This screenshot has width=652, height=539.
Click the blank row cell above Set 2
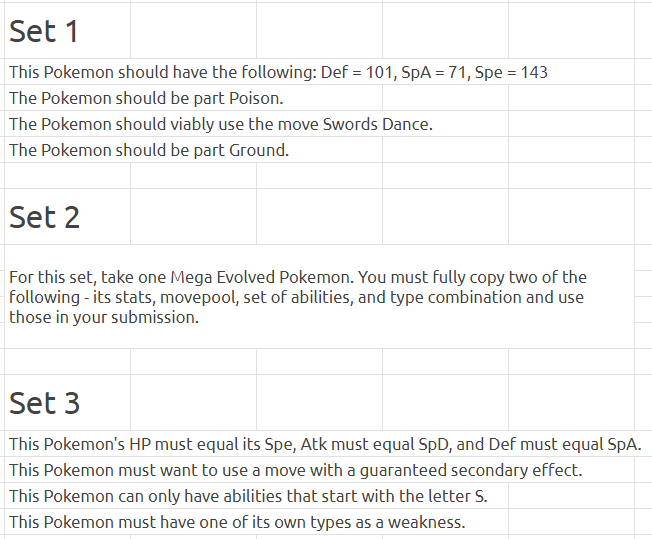tap(67, 176)
